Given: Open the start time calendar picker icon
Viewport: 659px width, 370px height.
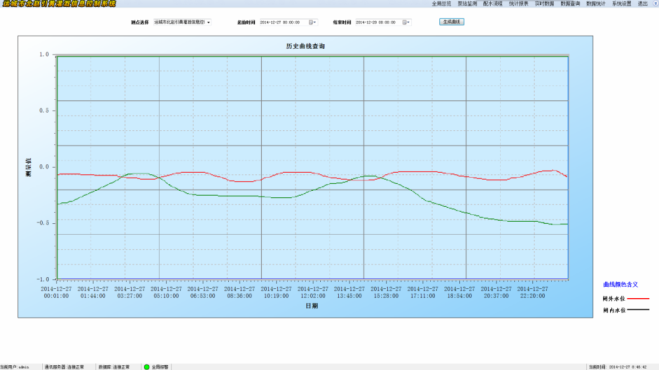Looking at the screenshot, I should [x=312, y=22].
